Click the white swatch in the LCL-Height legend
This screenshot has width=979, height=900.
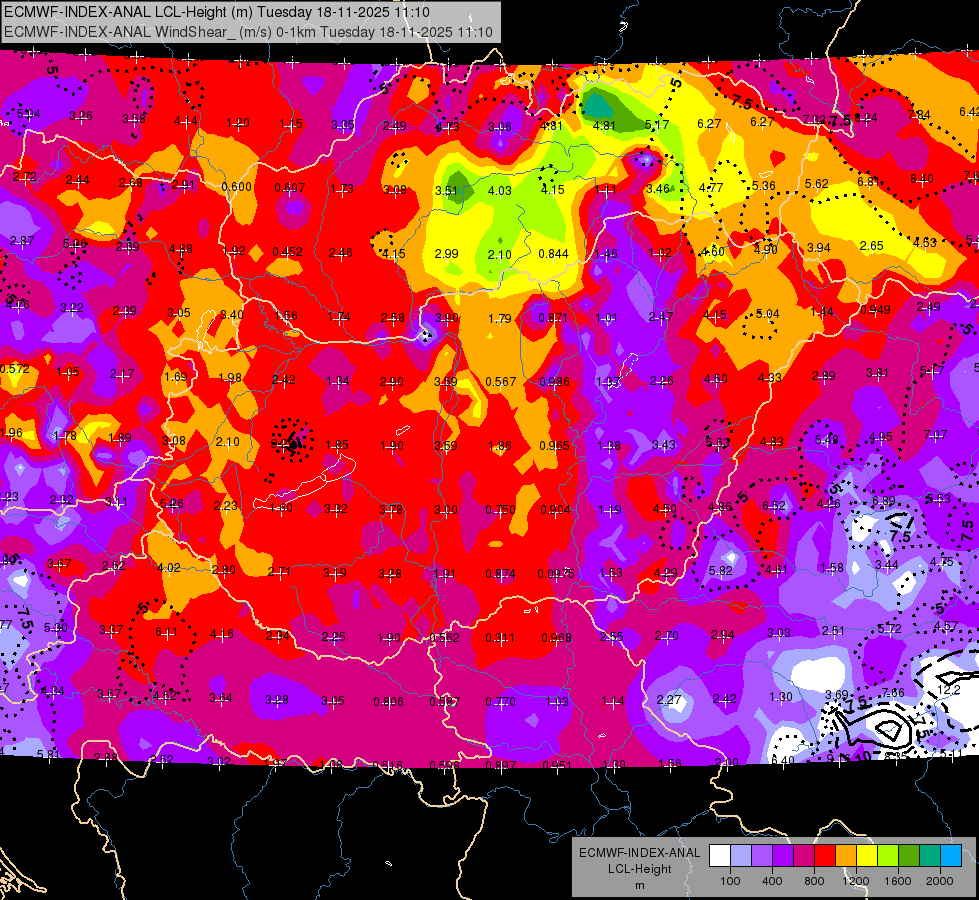[720, 856]
